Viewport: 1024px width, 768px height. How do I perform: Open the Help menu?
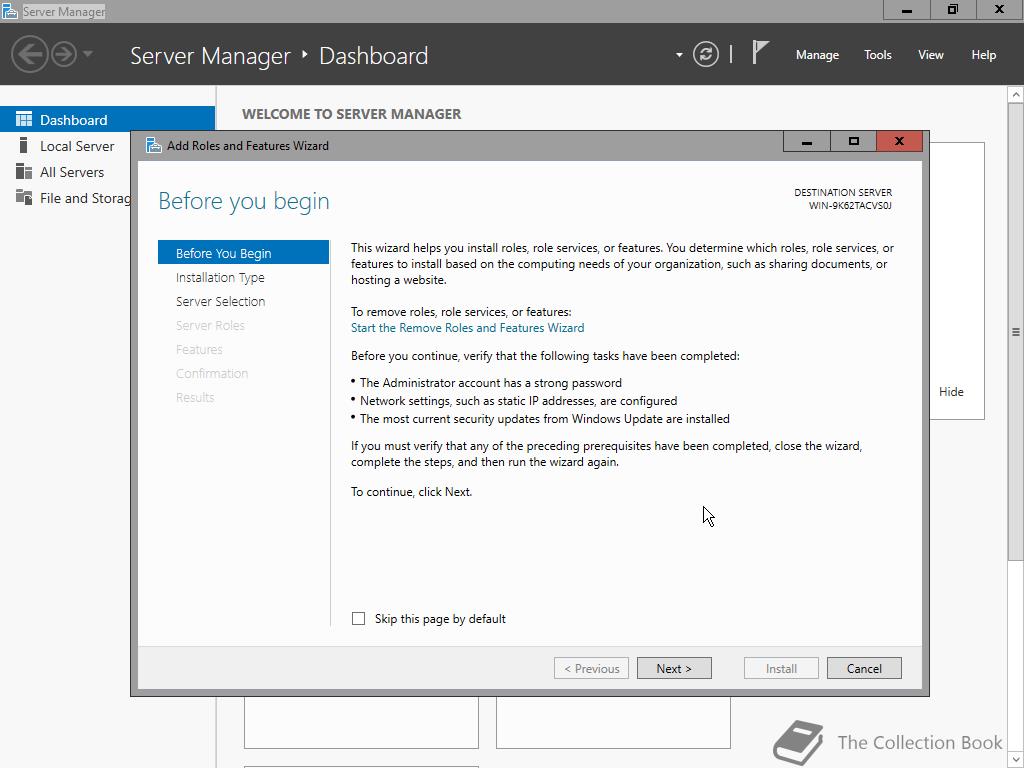tap(984, 55)
